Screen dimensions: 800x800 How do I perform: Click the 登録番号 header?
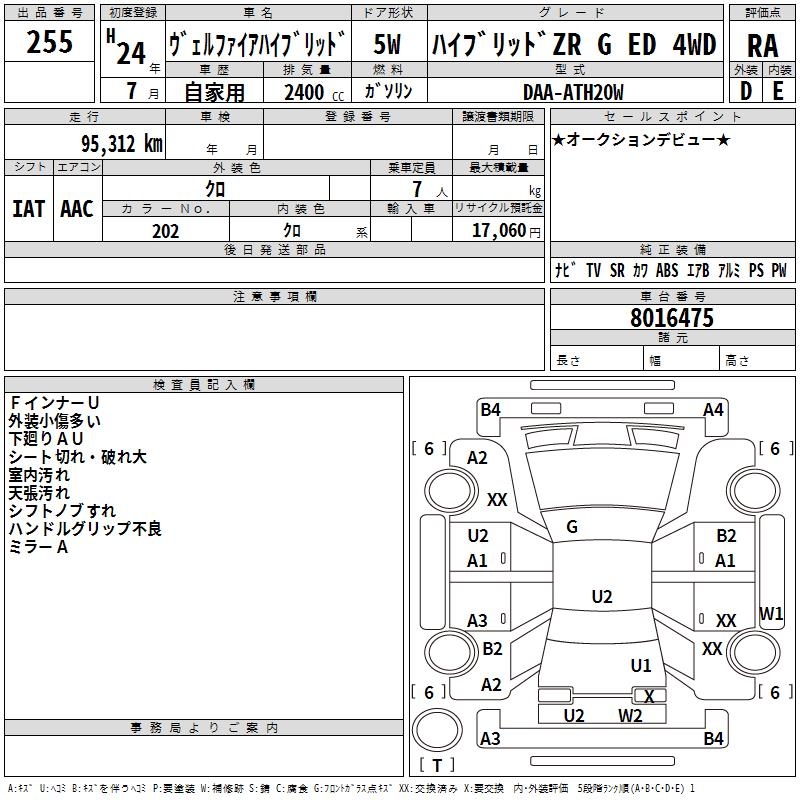coord(358,117)
